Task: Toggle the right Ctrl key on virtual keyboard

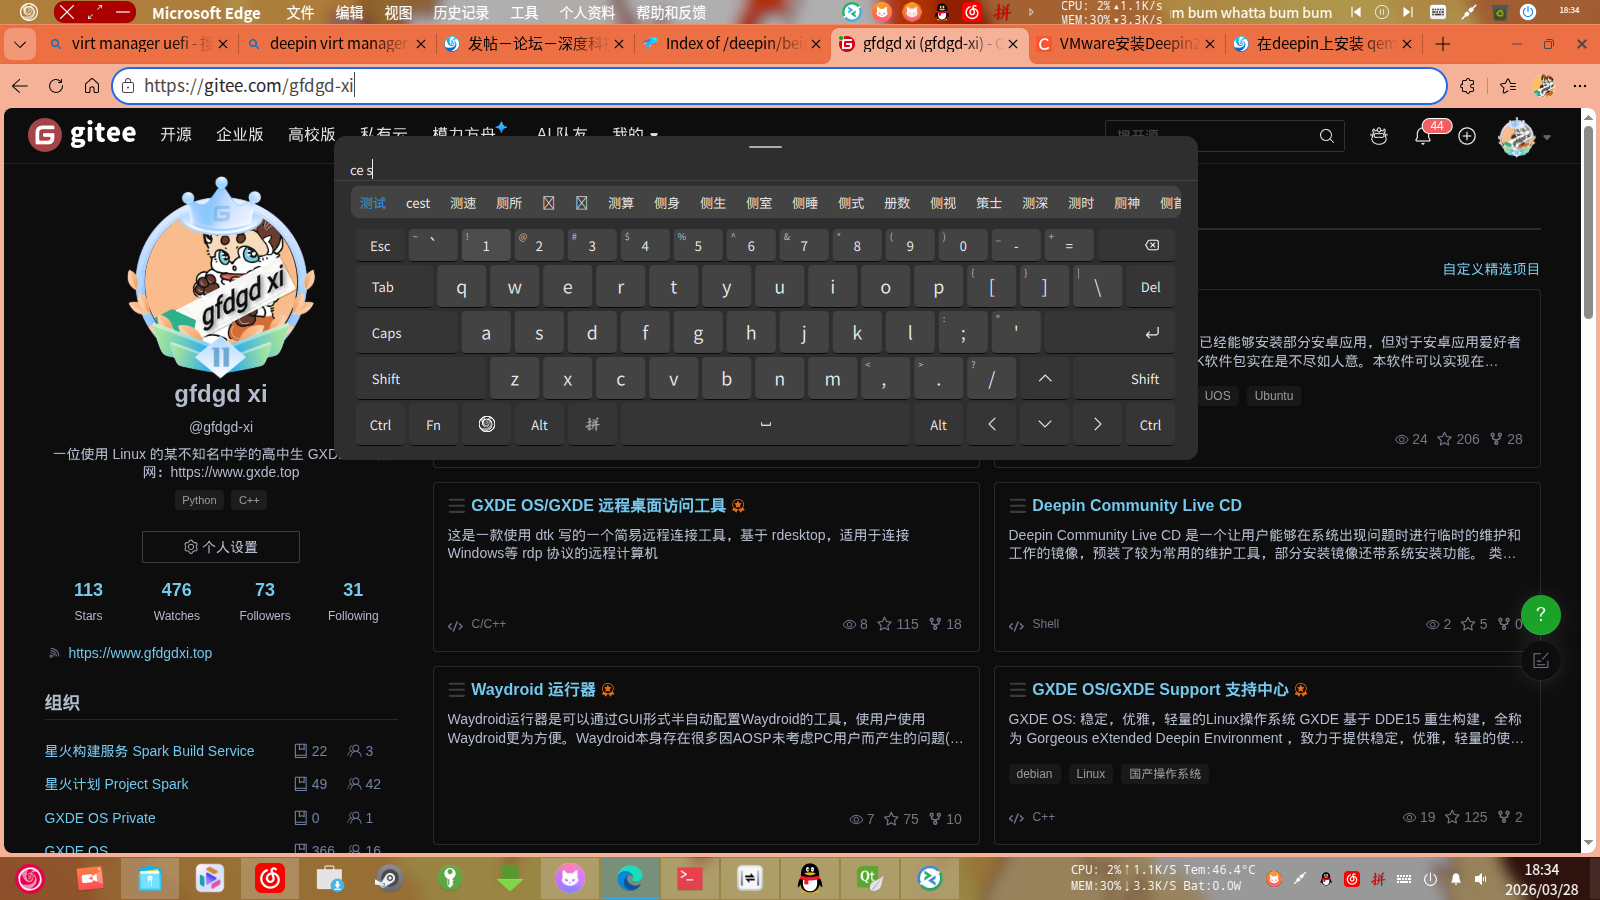Action: coord(1150,425)
